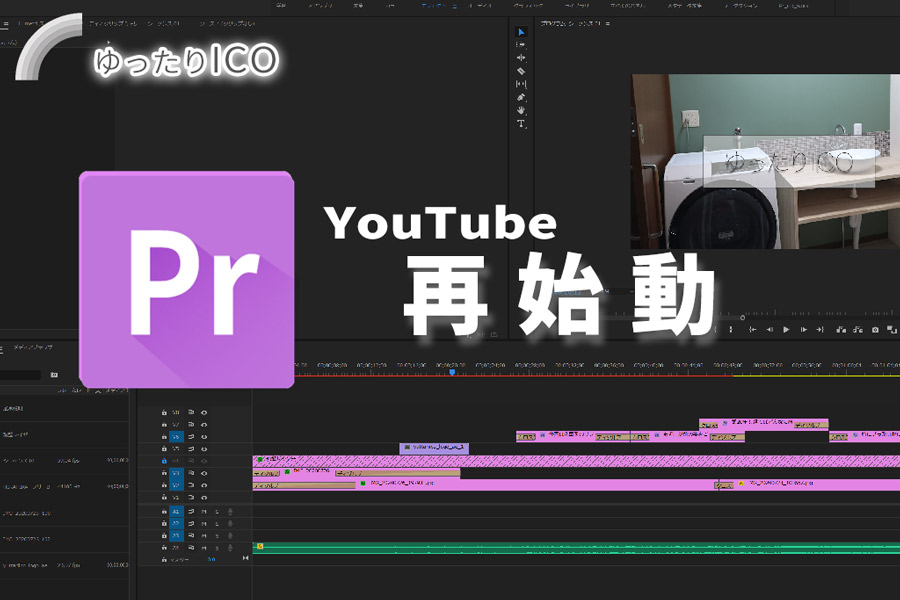900x600 pixels.
Task: Step back one frame in monitor
Action: tap(770, 330)
